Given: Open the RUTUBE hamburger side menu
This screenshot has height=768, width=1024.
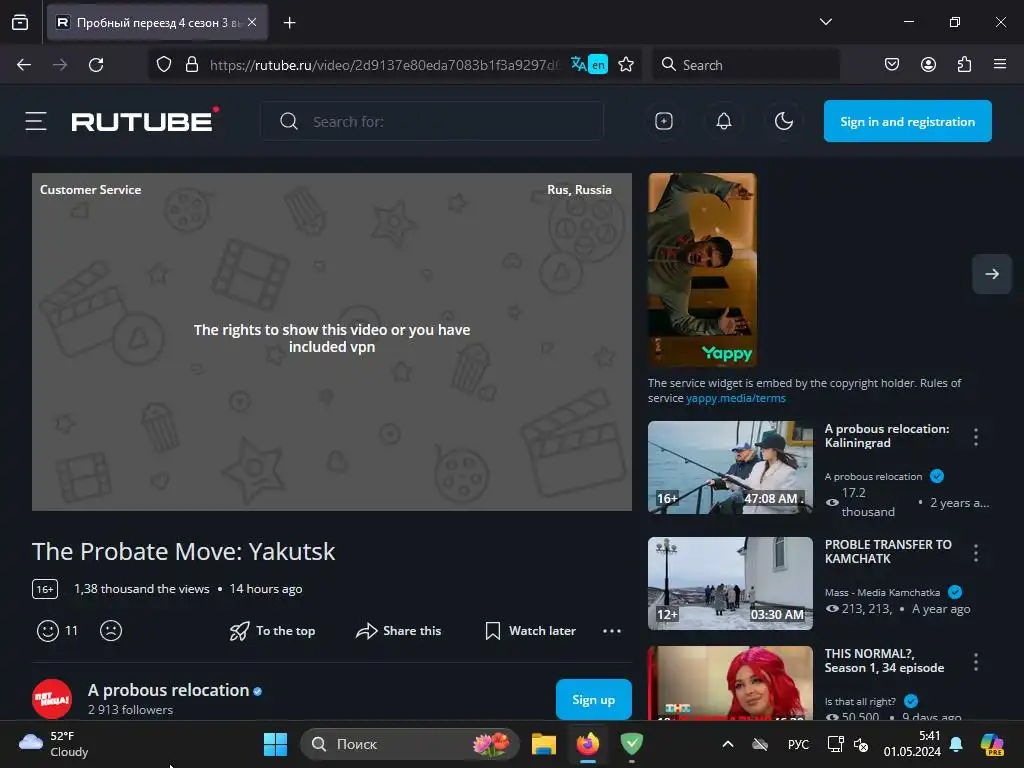Looking at the screenshot, I should tap(36, 121).
